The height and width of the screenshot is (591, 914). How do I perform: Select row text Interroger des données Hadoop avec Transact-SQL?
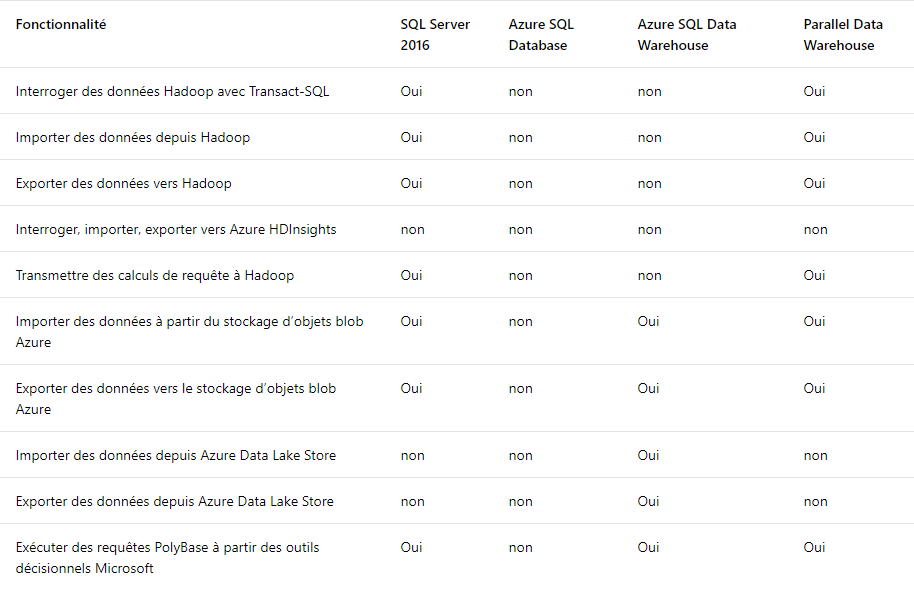[x=173, y=92]
